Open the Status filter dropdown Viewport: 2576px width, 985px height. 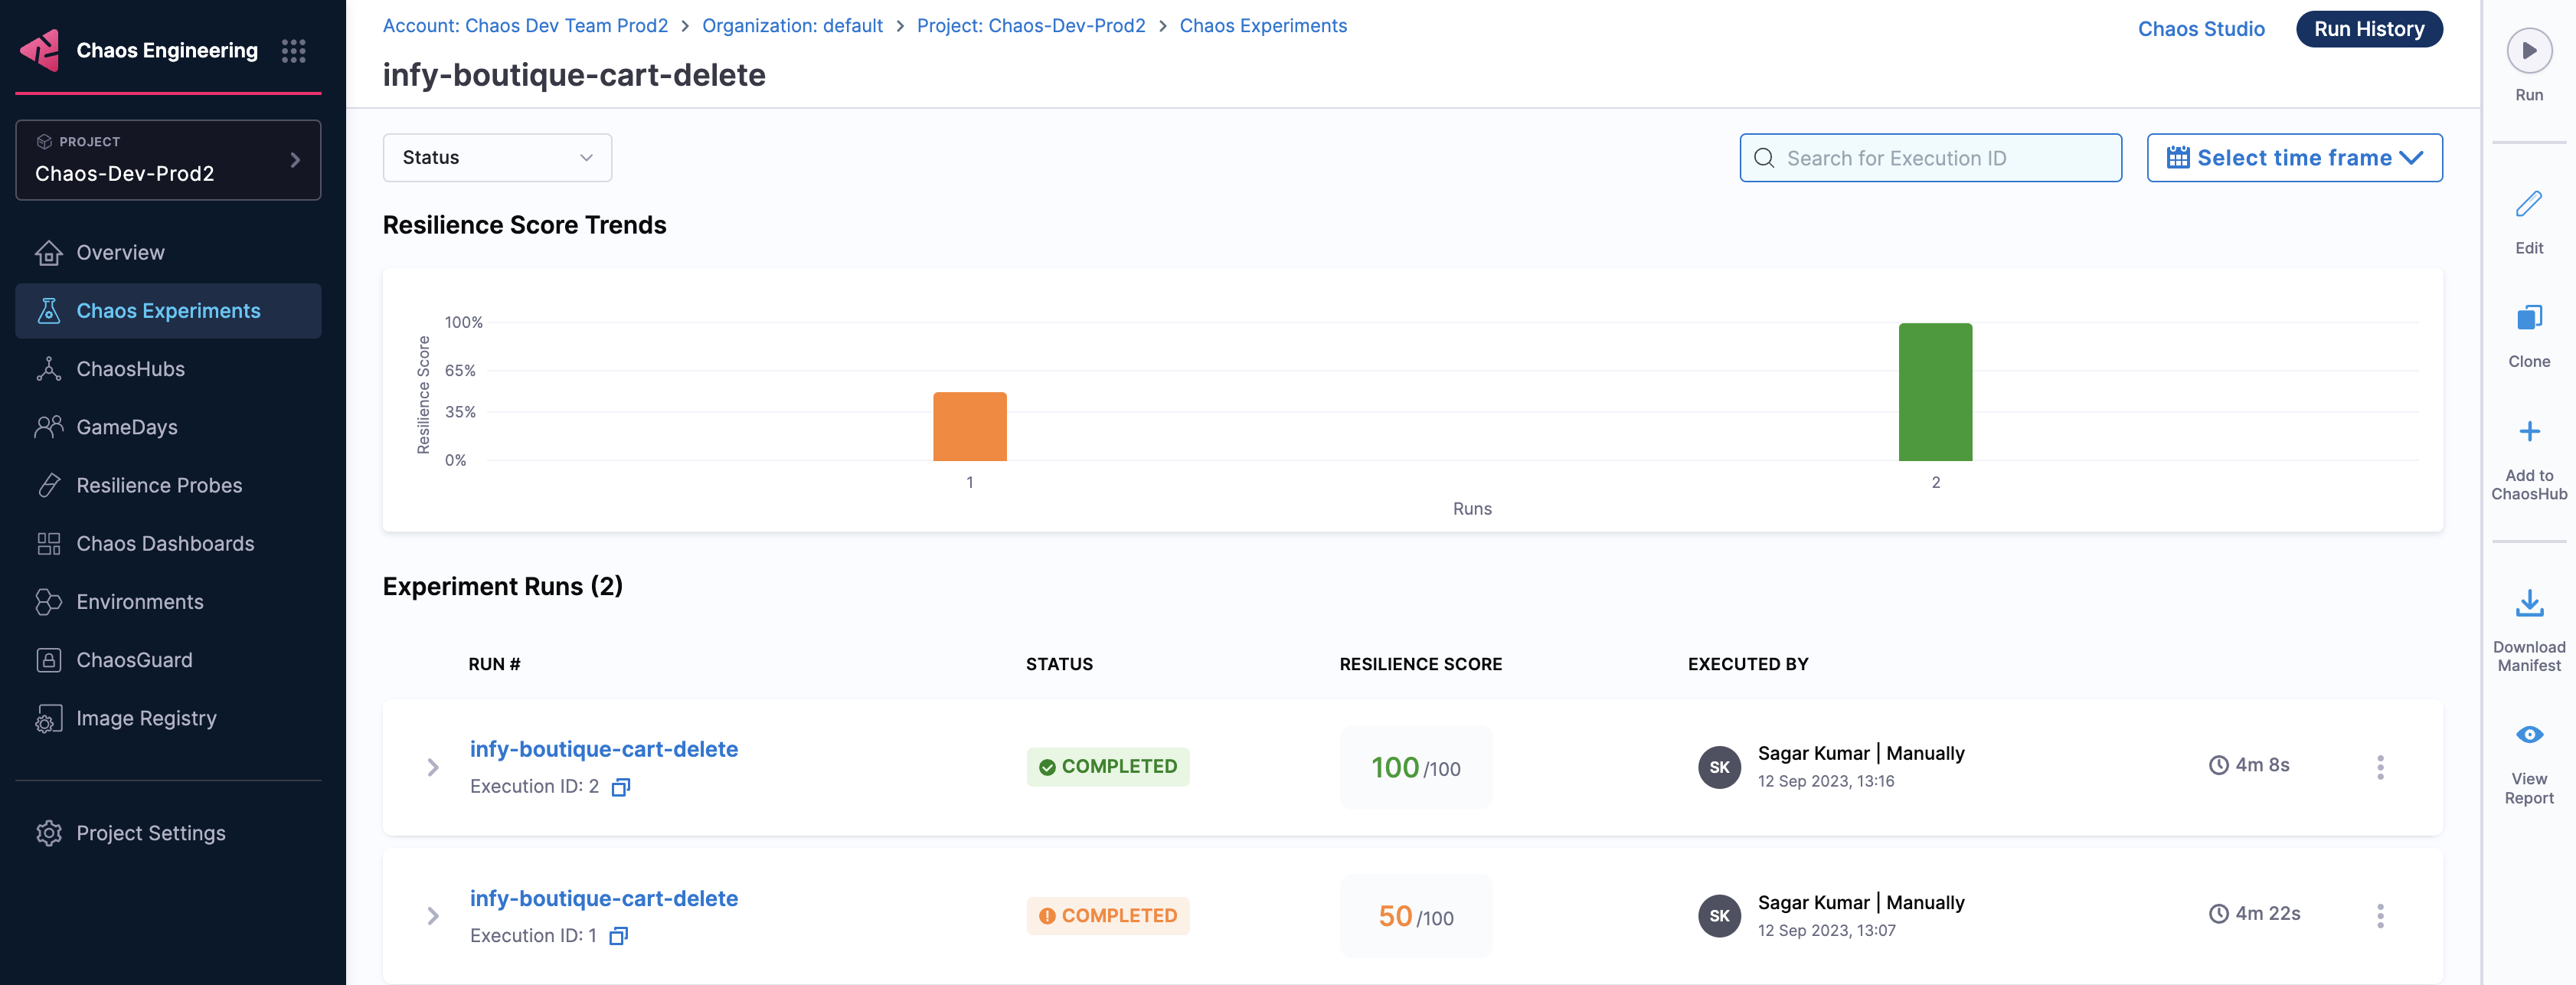click(x=497, y=158)
